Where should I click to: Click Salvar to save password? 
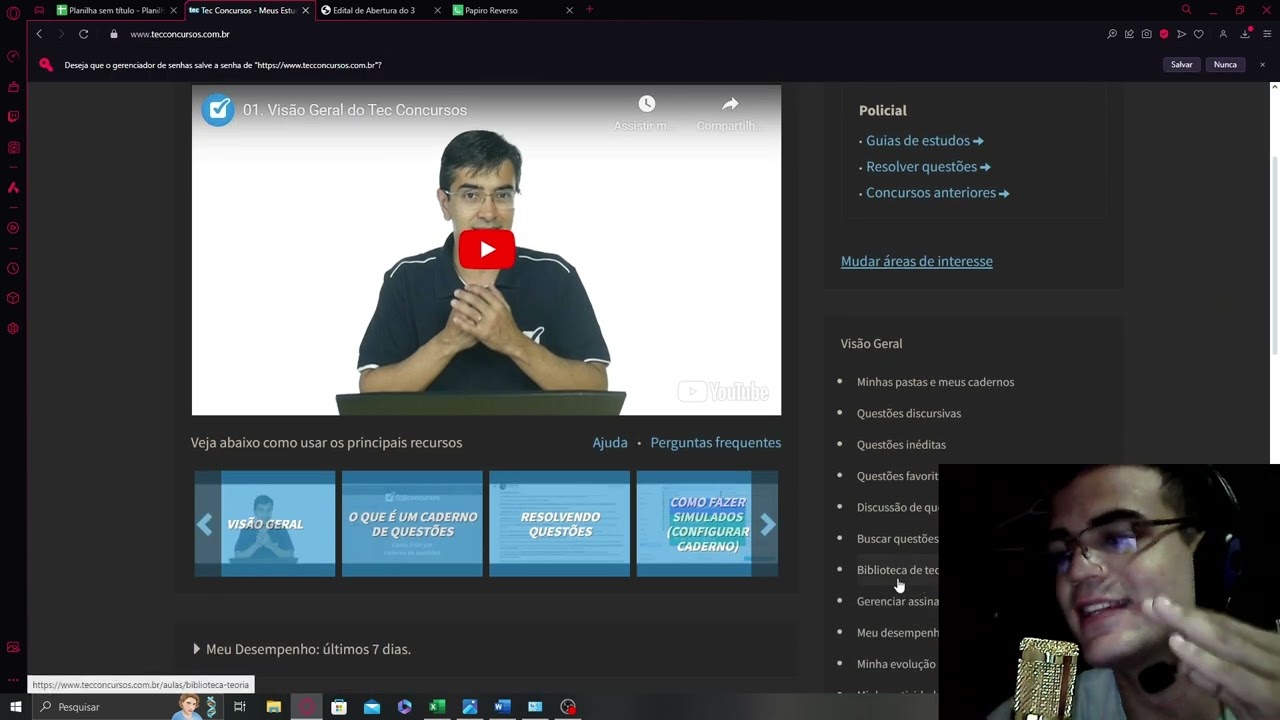[x=1182, y=65]
